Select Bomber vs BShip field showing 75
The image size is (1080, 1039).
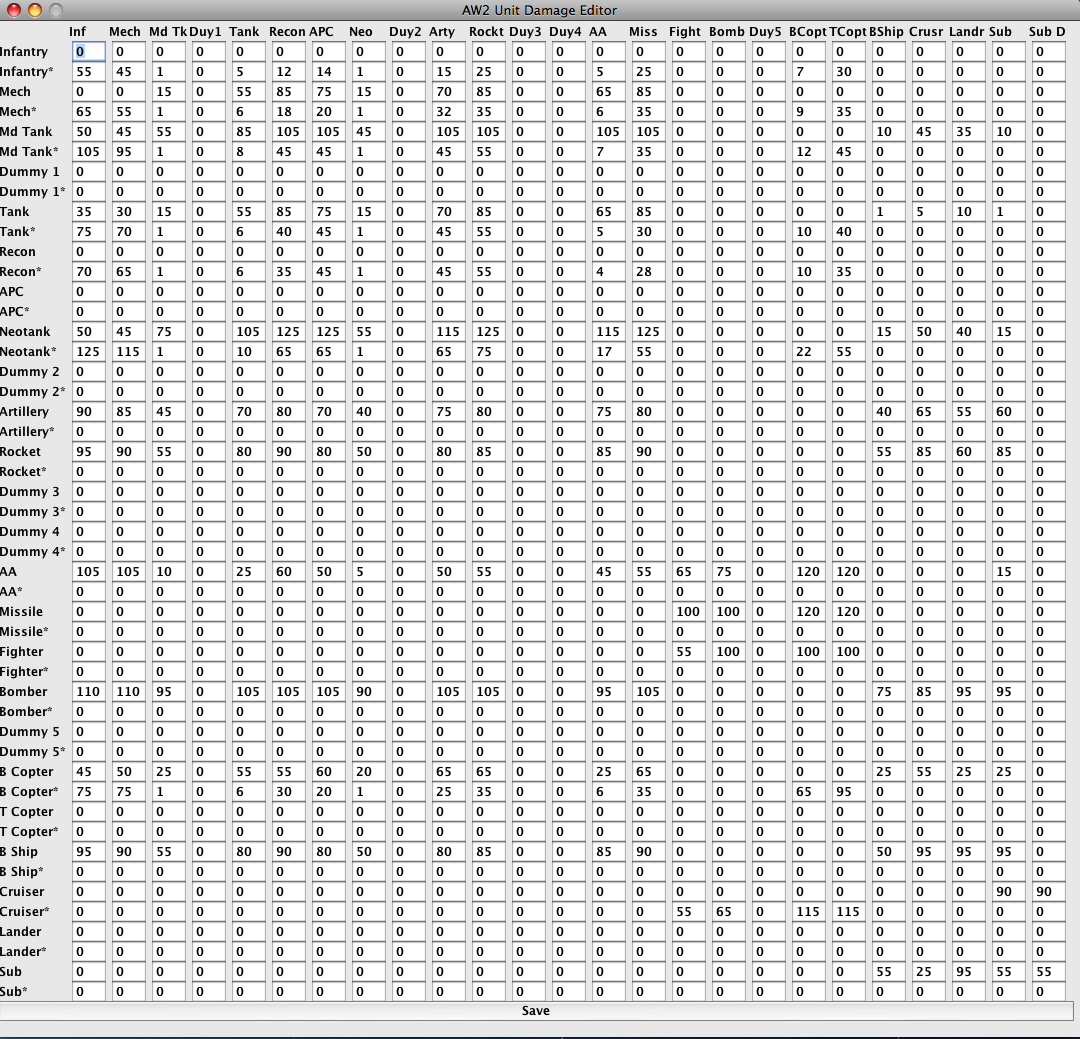pos(887,691)
